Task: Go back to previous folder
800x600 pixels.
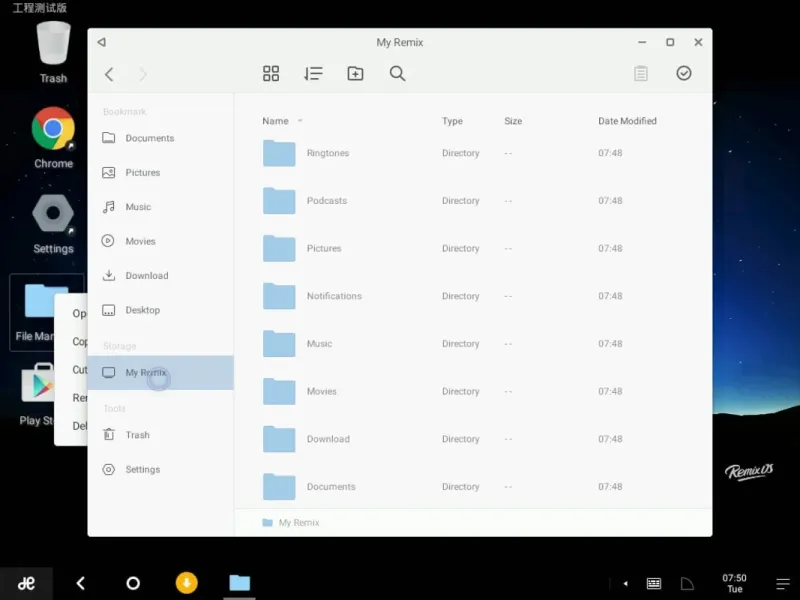Action: 109,74
